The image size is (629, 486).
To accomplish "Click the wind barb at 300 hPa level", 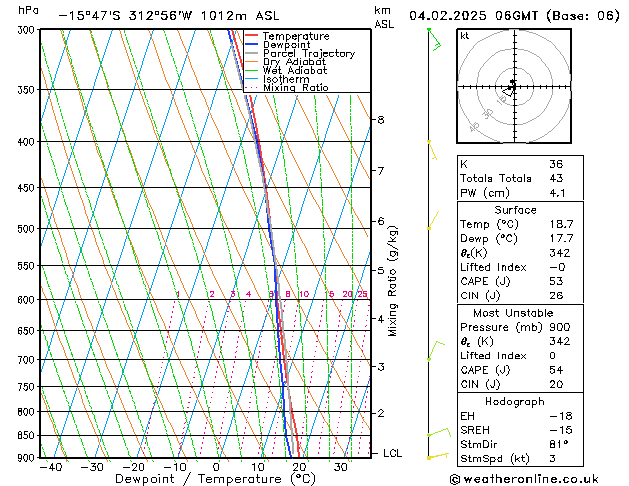I will click(434, 40).
